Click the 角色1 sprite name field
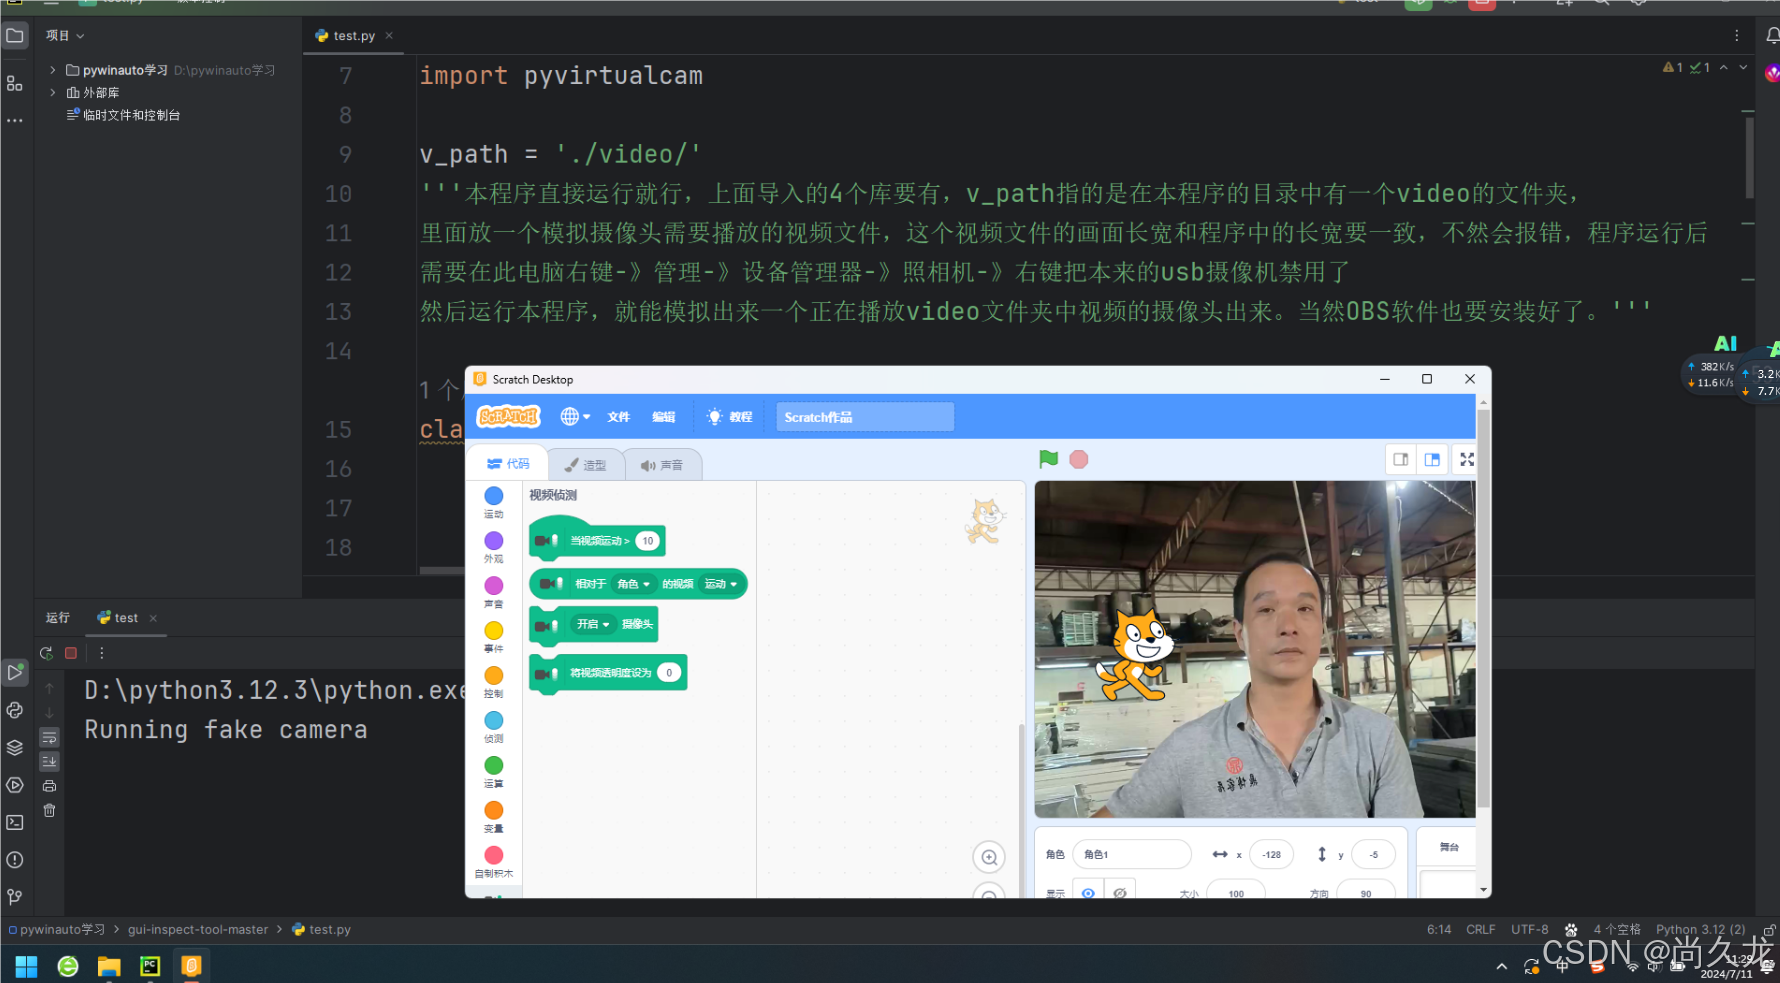Viewport: 1780px width, 983px height. click(1132, 854)
